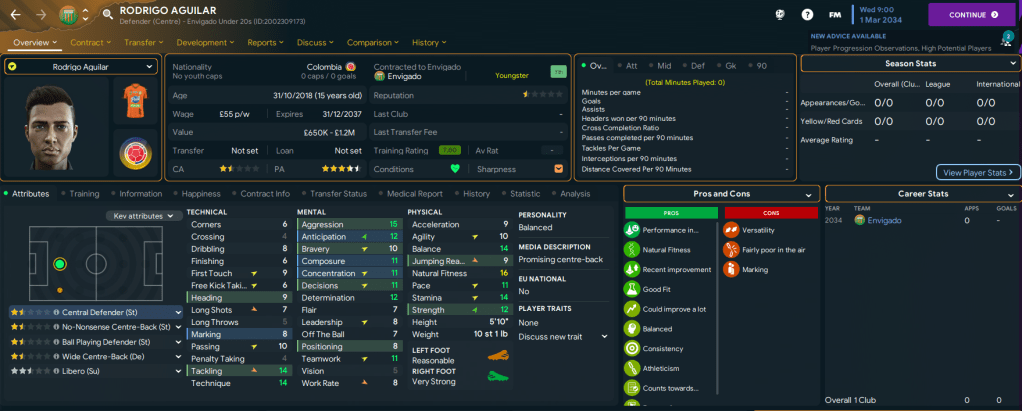Open the help question mark icon
The height and width of the screenshot is (411, 1022).
click(807, 15)
